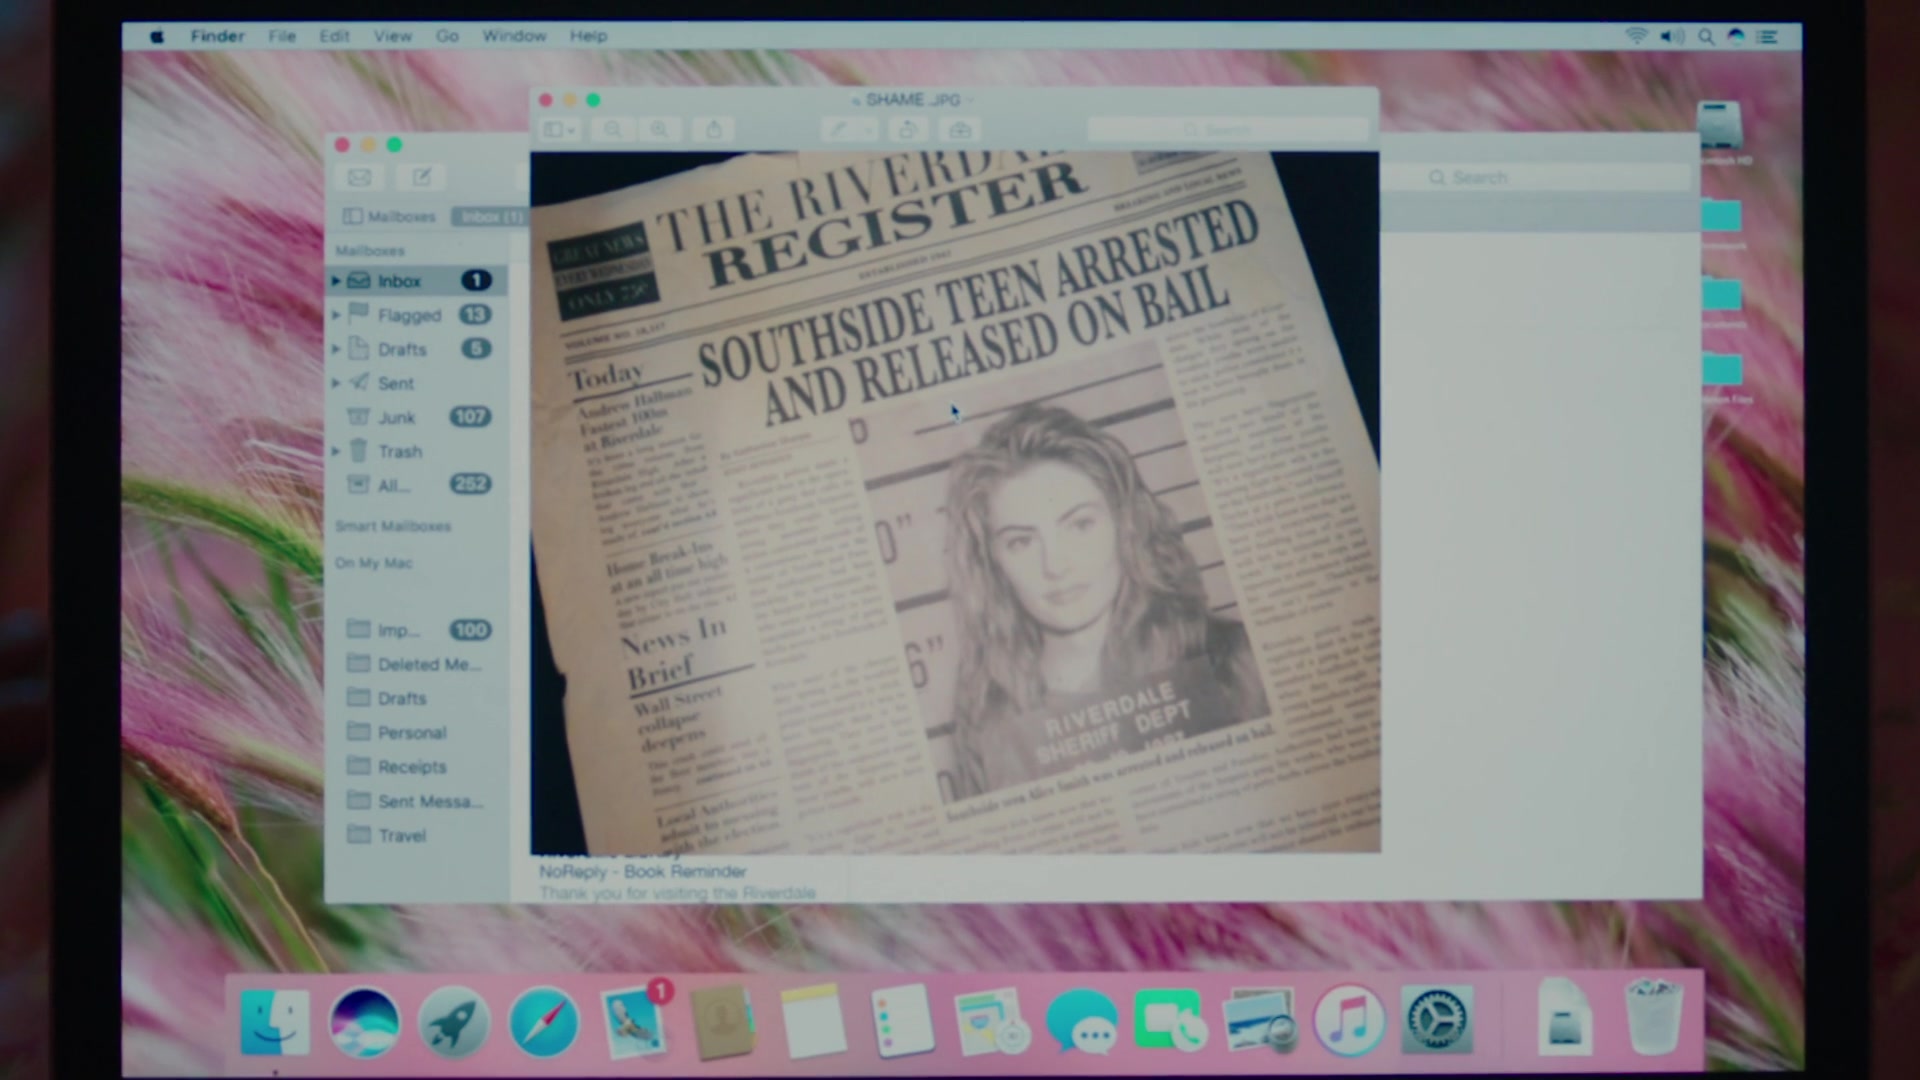Open Reminders from the Dock

click(x=902, y=1022)
